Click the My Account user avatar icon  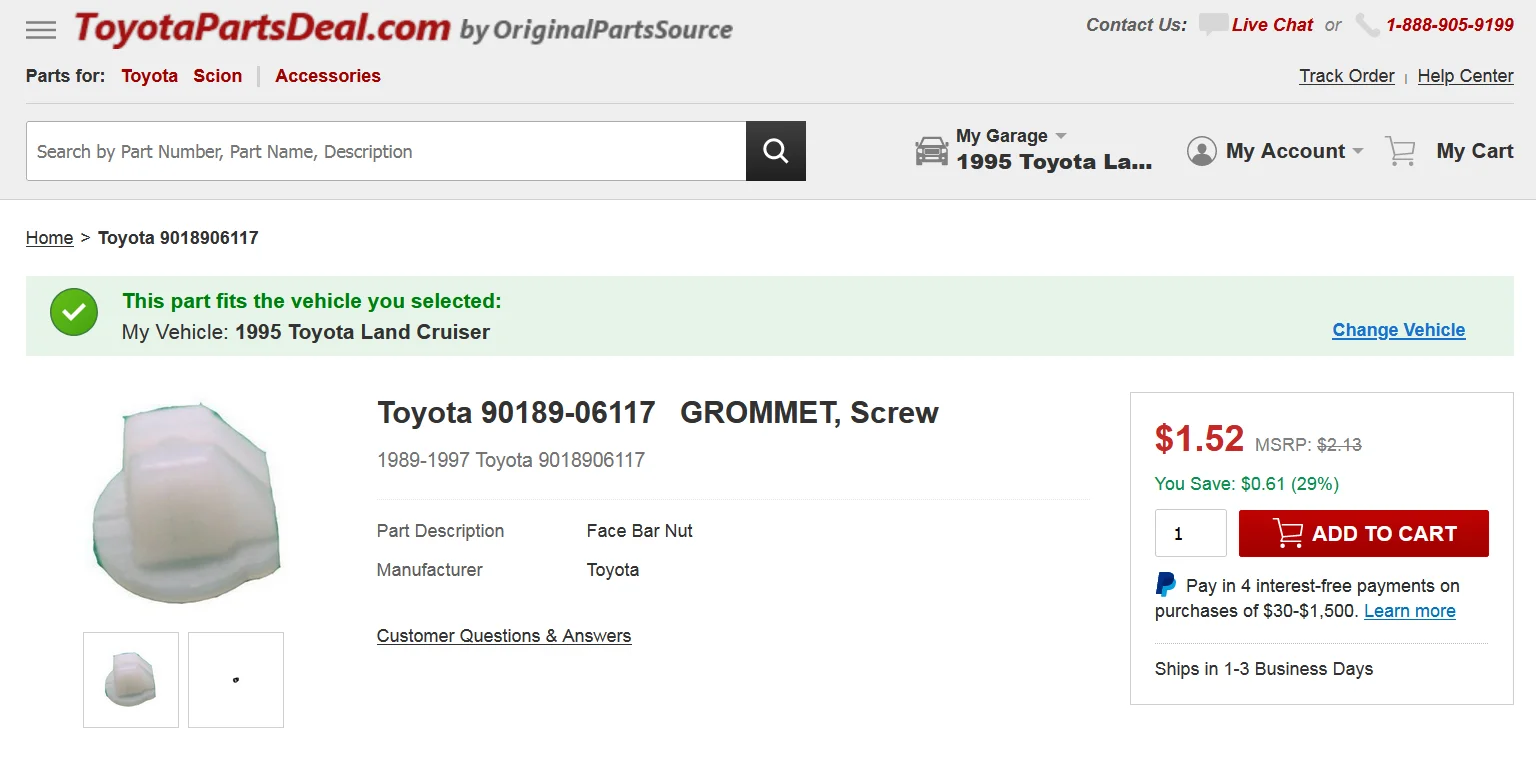(1201, 151)
